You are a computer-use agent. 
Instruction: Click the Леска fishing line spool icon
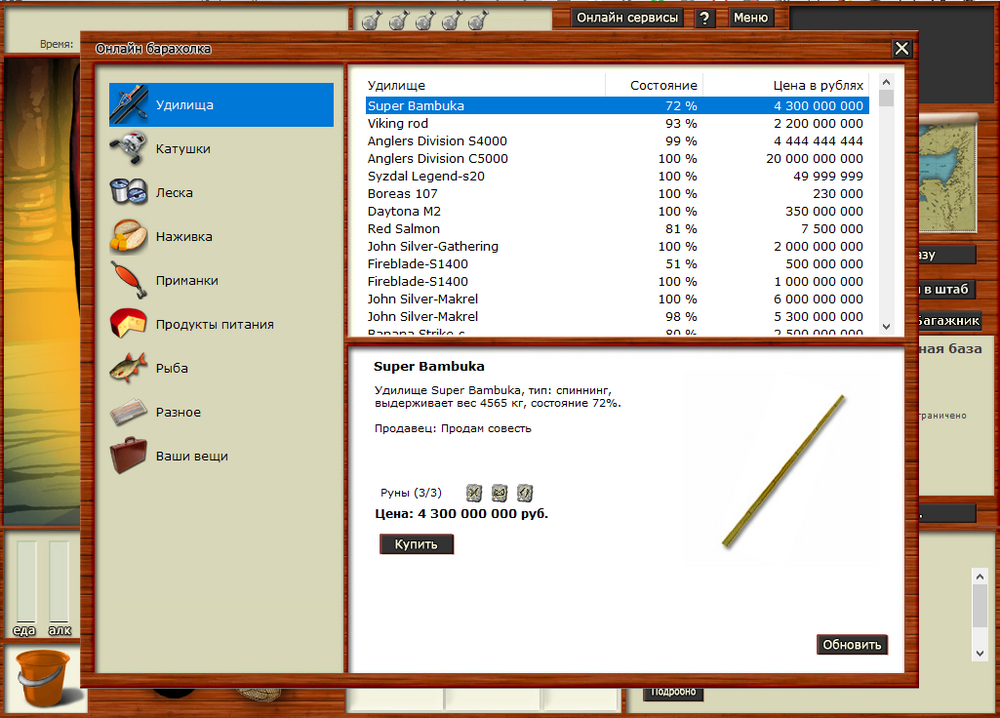click(x=129, y=192)
